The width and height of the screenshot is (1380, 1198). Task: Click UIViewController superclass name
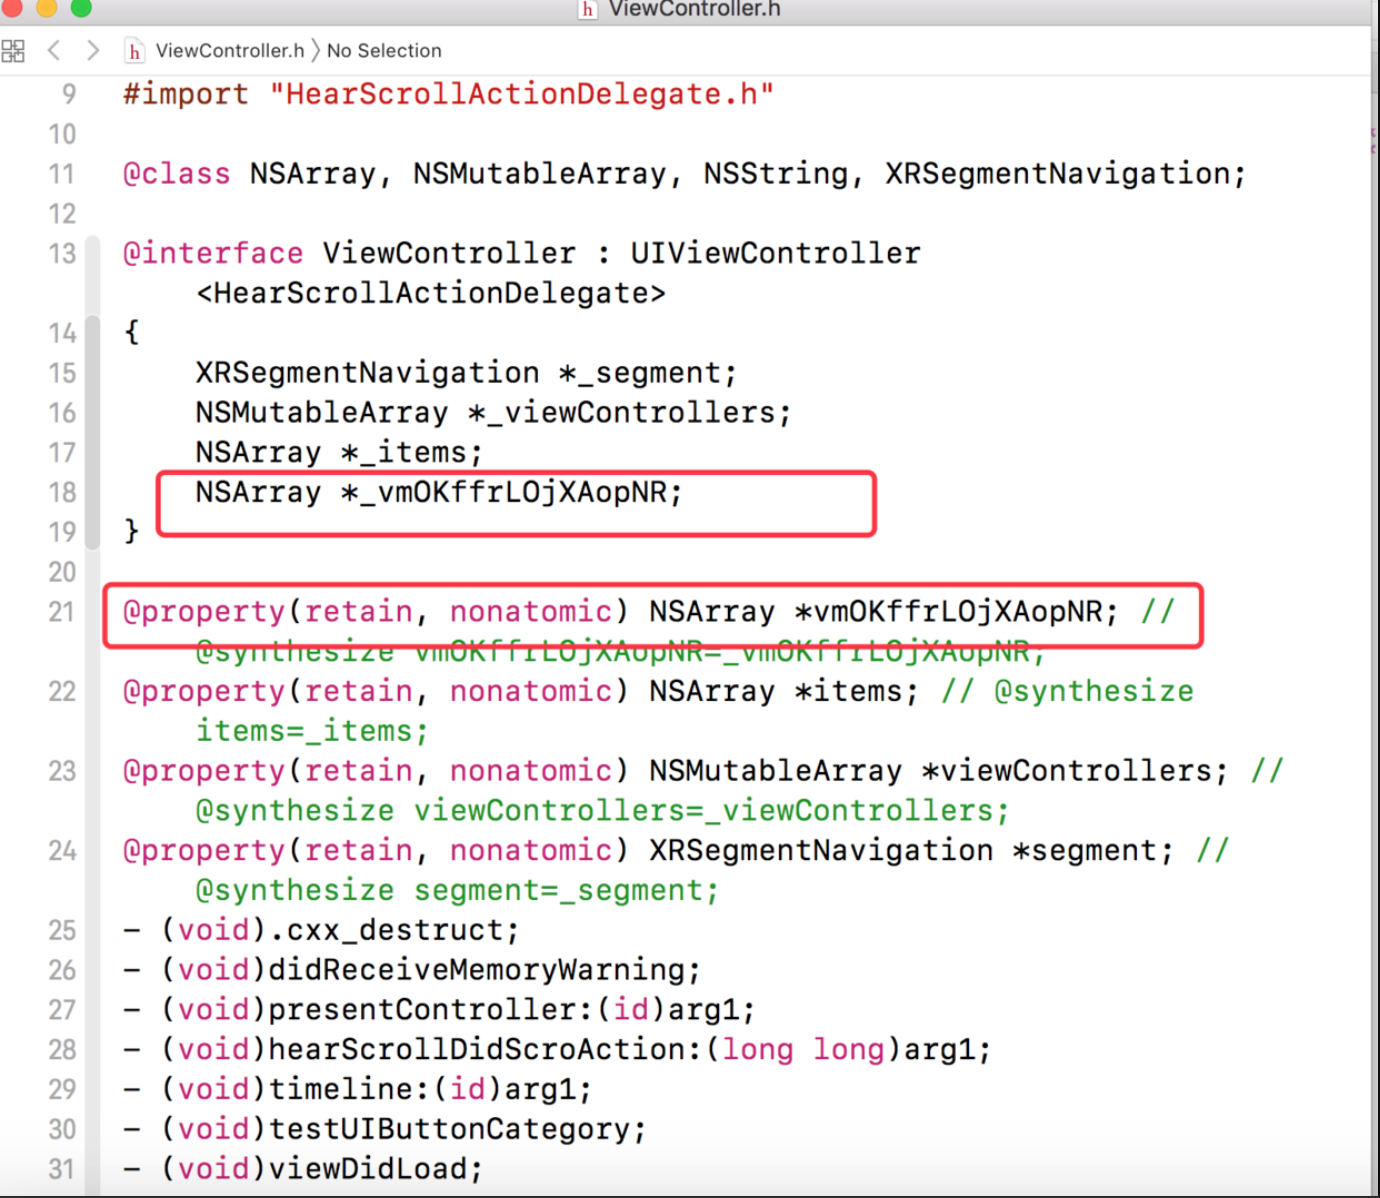(775, 253)
